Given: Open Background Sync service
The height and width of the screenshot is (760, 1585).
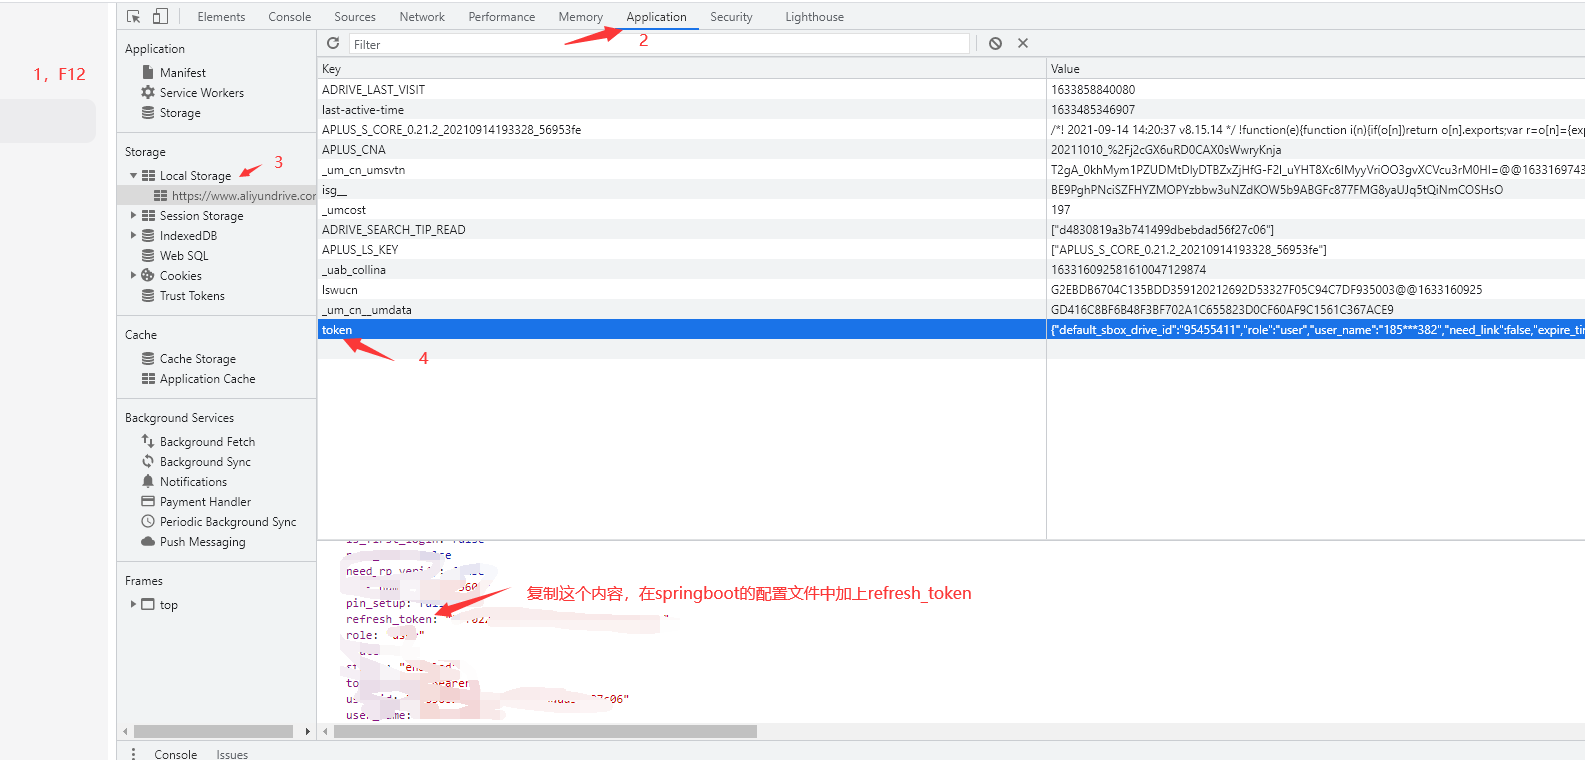Looking at the screenshot, I should (205, 462).
